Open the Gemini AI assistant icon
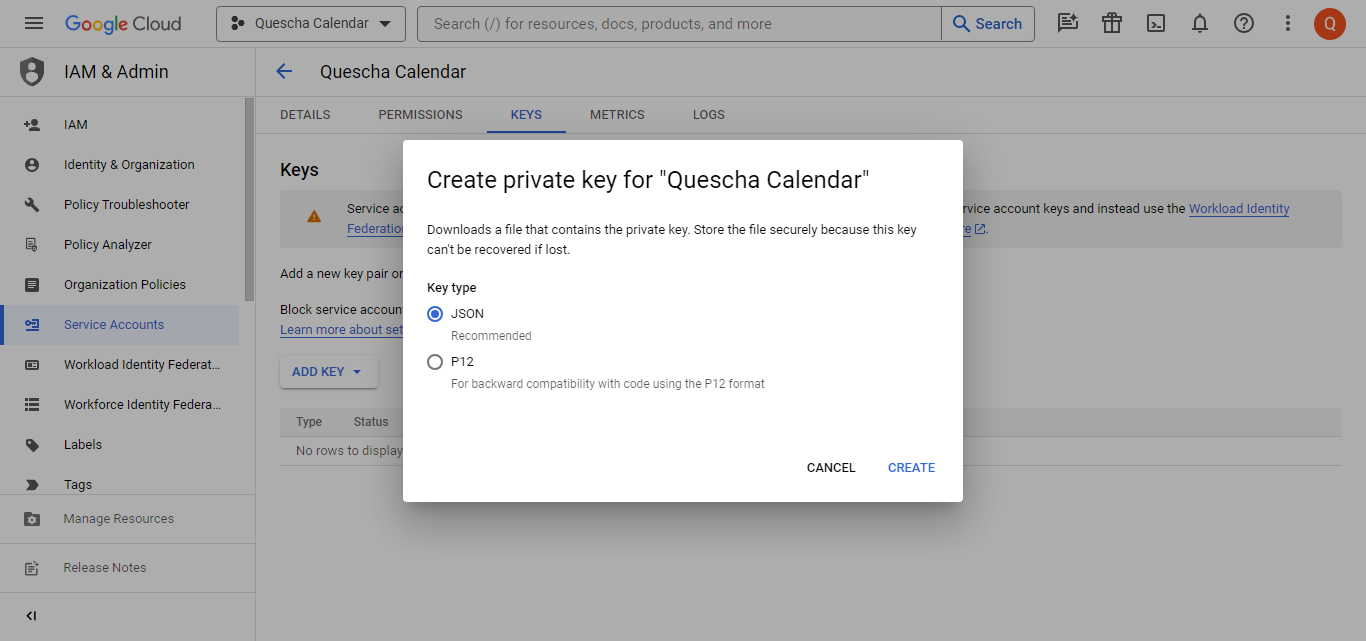The width and height of the screenshot is (1366, 641). point(1068,23)
